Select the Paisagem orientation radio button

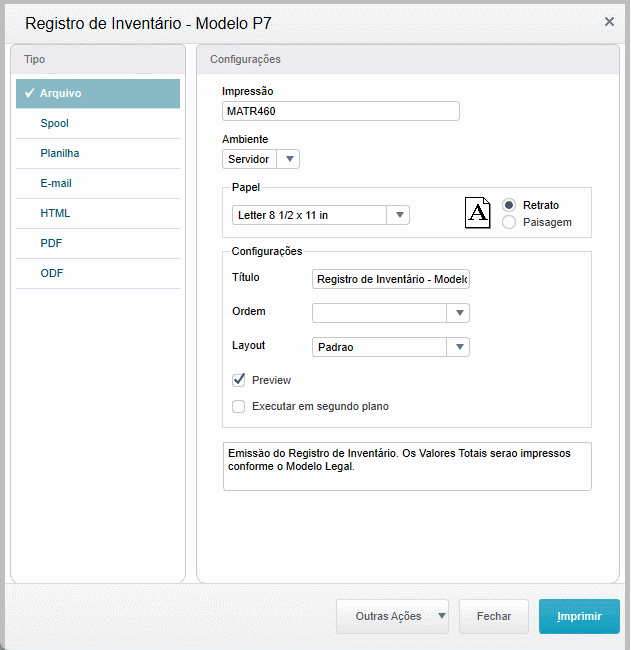[x=509, y=222]
